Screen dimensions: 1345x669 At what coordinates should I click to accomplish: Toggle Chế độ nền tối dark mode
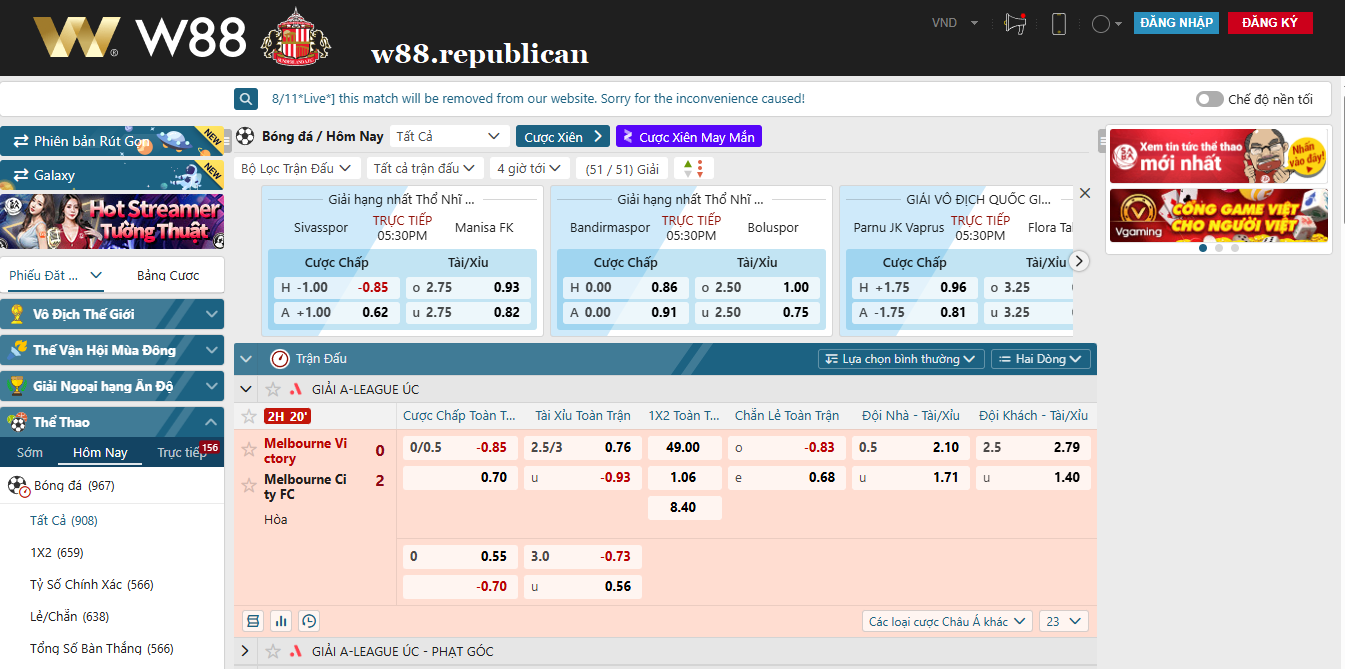(1210, 99)
